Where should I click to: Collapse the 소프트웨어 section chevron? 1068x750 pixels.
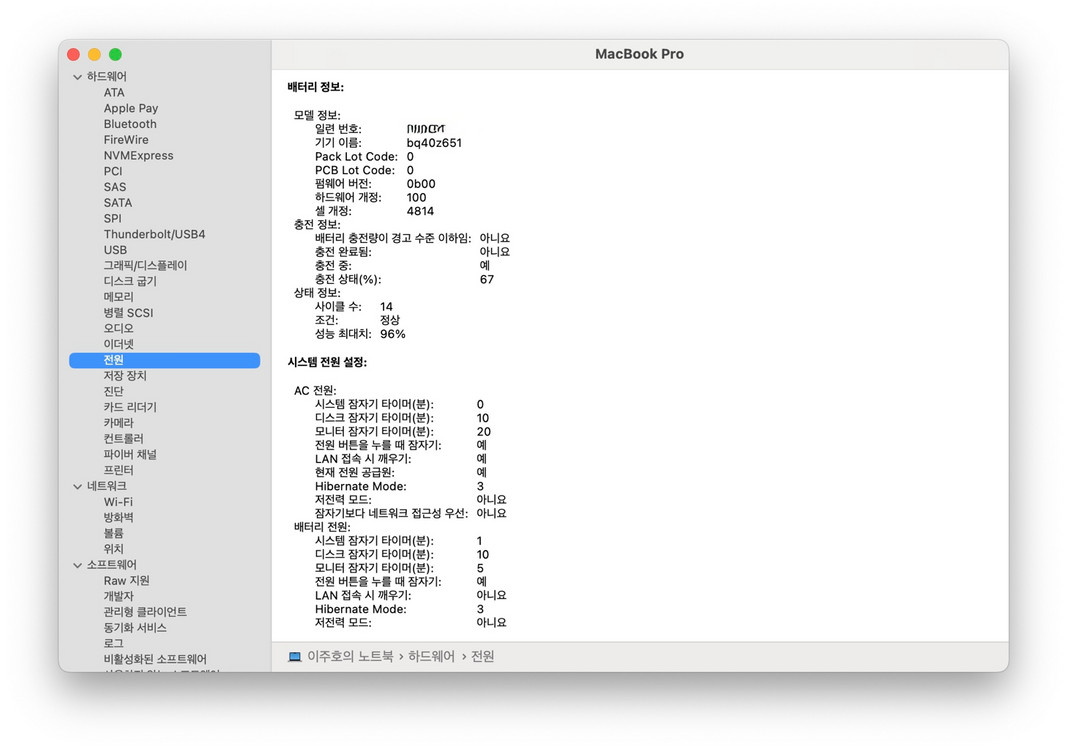(x=77, y=565)
